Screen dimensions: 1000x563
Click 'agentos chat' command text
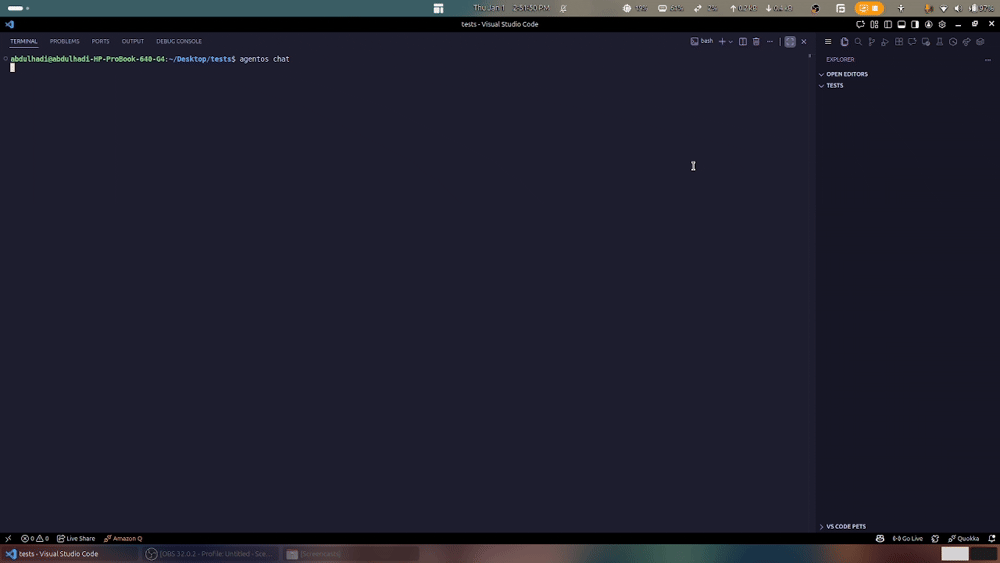click(x=264, y=59)
